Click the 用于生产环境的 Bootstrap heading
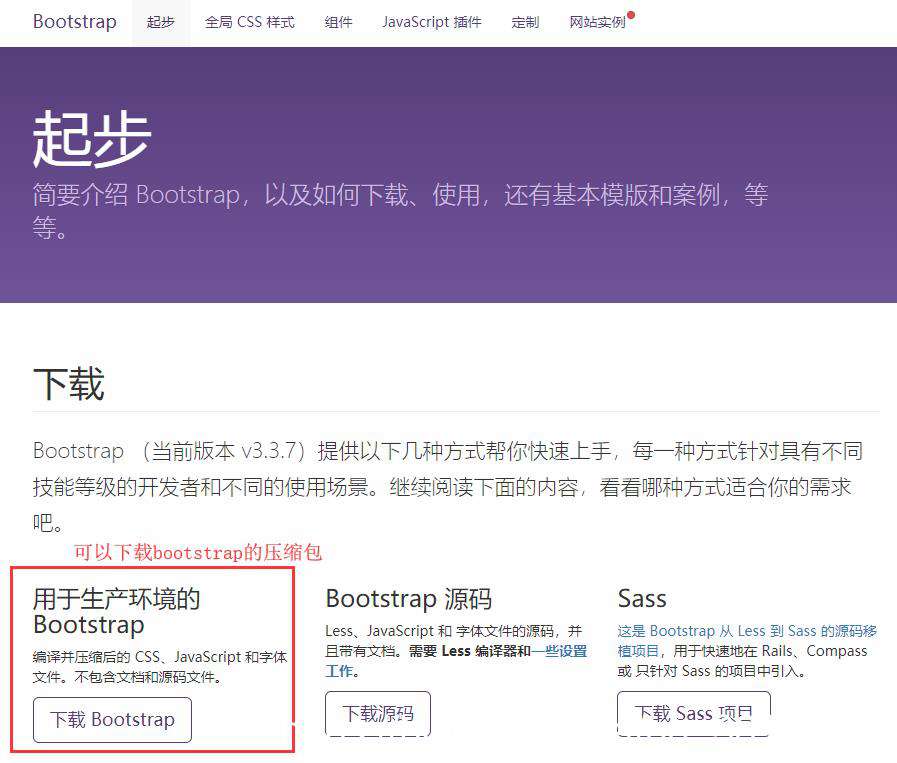Image resolution: width=897 pixels, height=763 pixels. 117,612
